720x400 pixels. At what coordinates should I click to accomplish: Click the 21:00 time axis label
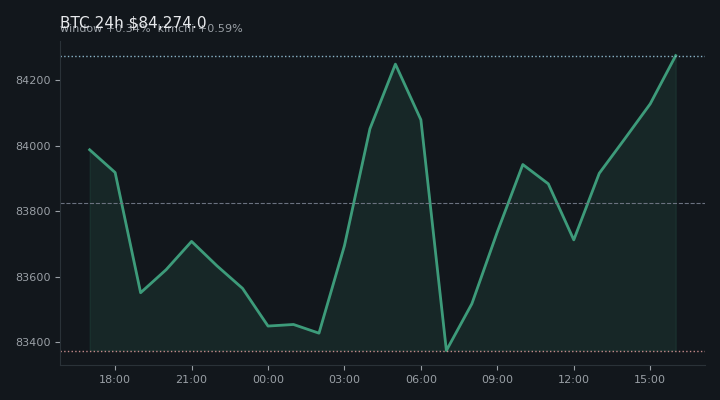pos(191,379)
